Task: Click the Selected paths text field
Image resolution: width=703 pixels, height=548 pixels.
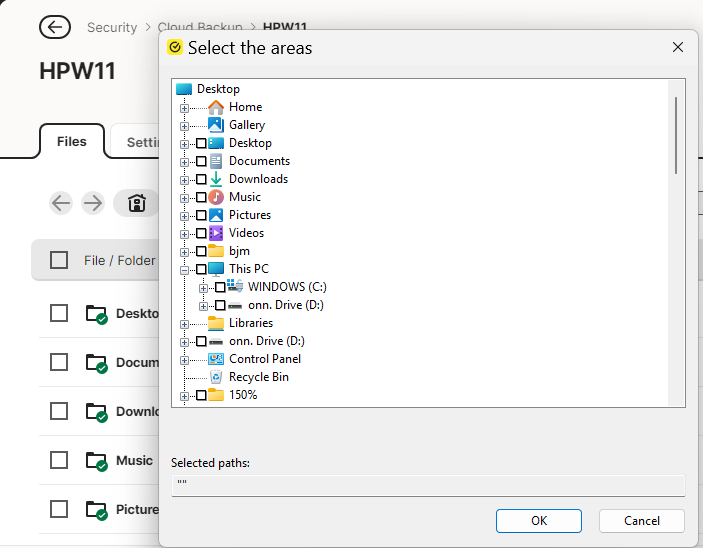Action: click(x=427, y=485)
